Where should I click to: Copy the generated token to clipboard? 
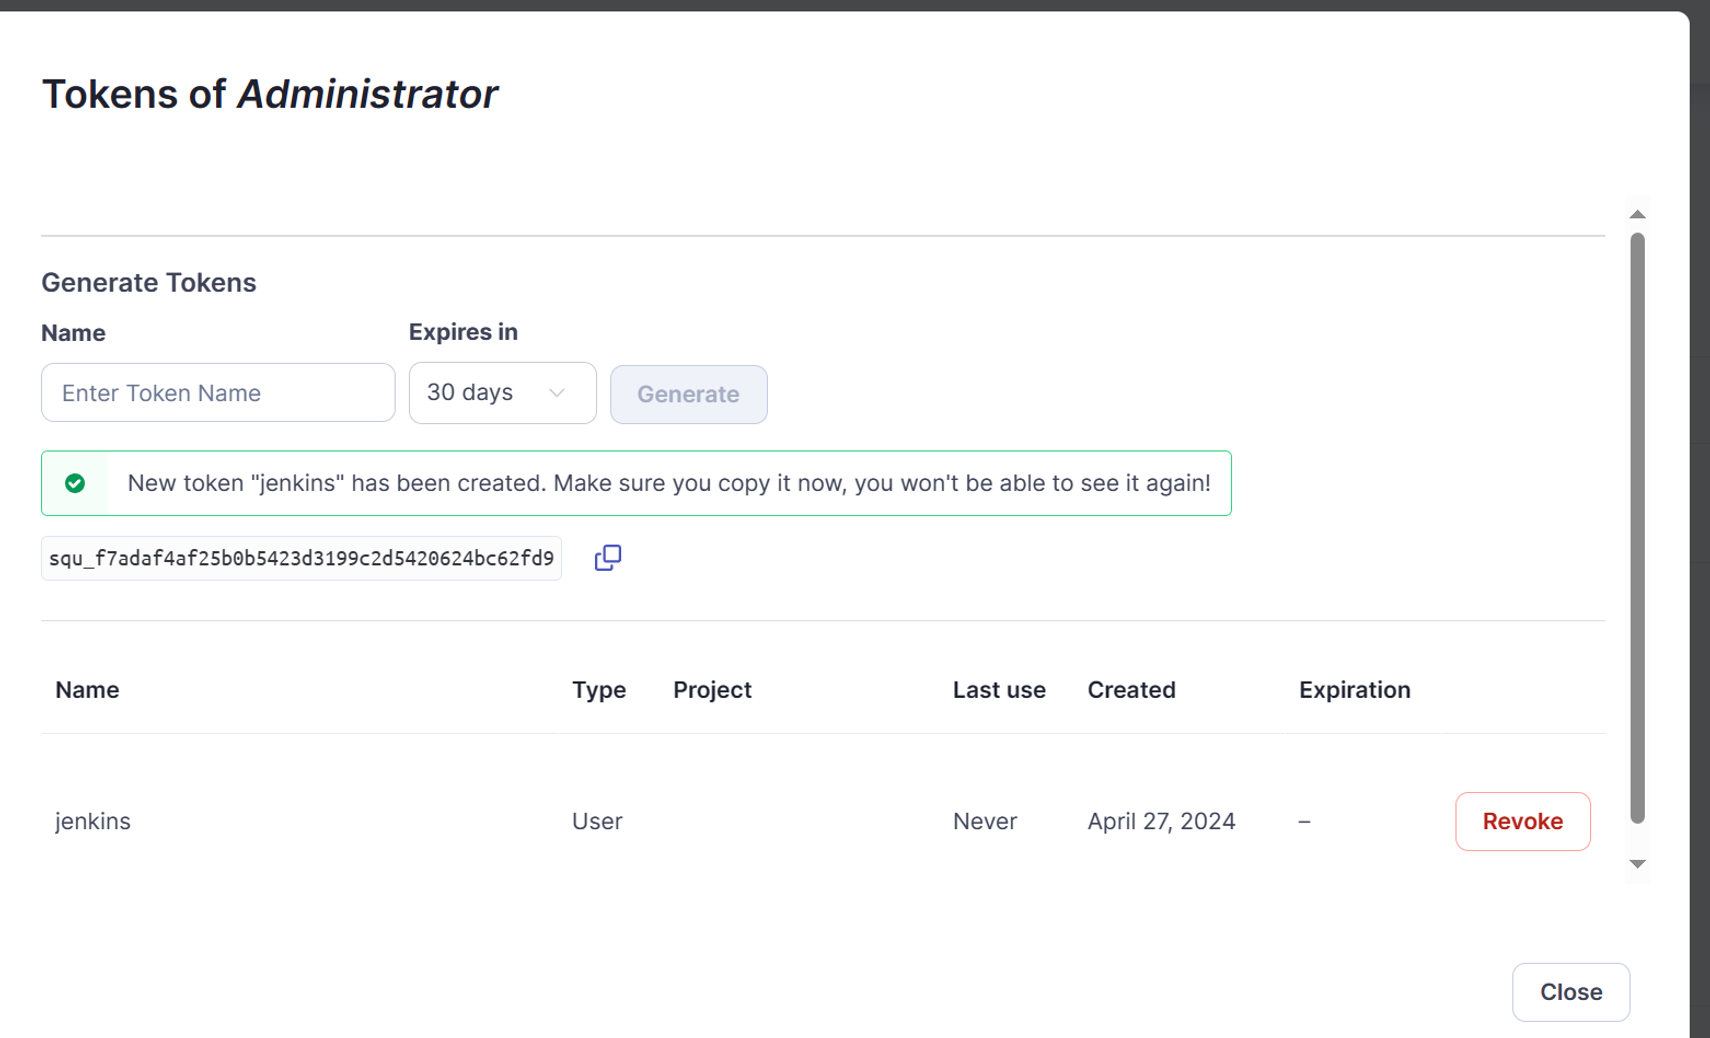[x=607, y=558]
